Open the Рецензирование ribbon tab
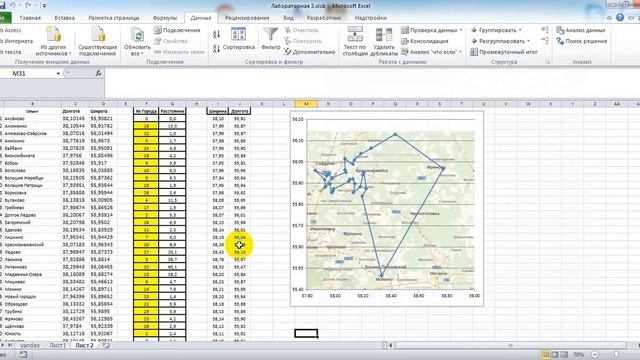The image size is (640, 360). click(x=247, y=18)
